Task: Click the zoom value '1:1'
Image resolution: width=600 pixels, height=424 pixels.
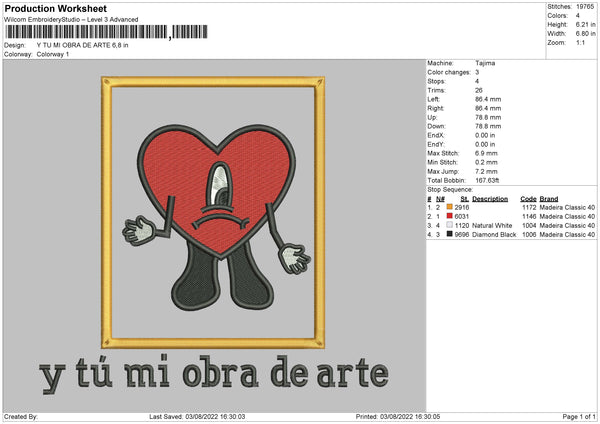Action: click(580, 42)
